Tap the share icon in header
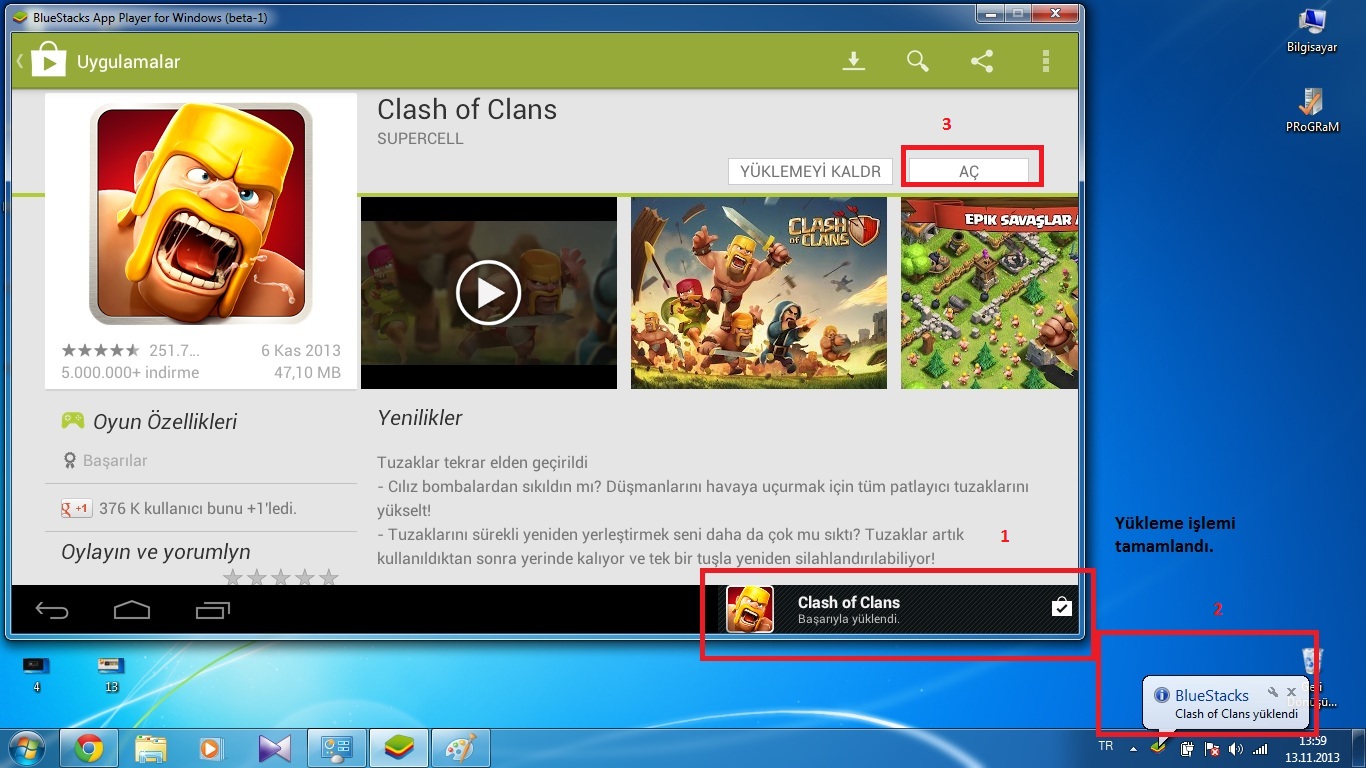Viewport: 1366px width, 768px height. pyautogui.click(x=982, y=61)
